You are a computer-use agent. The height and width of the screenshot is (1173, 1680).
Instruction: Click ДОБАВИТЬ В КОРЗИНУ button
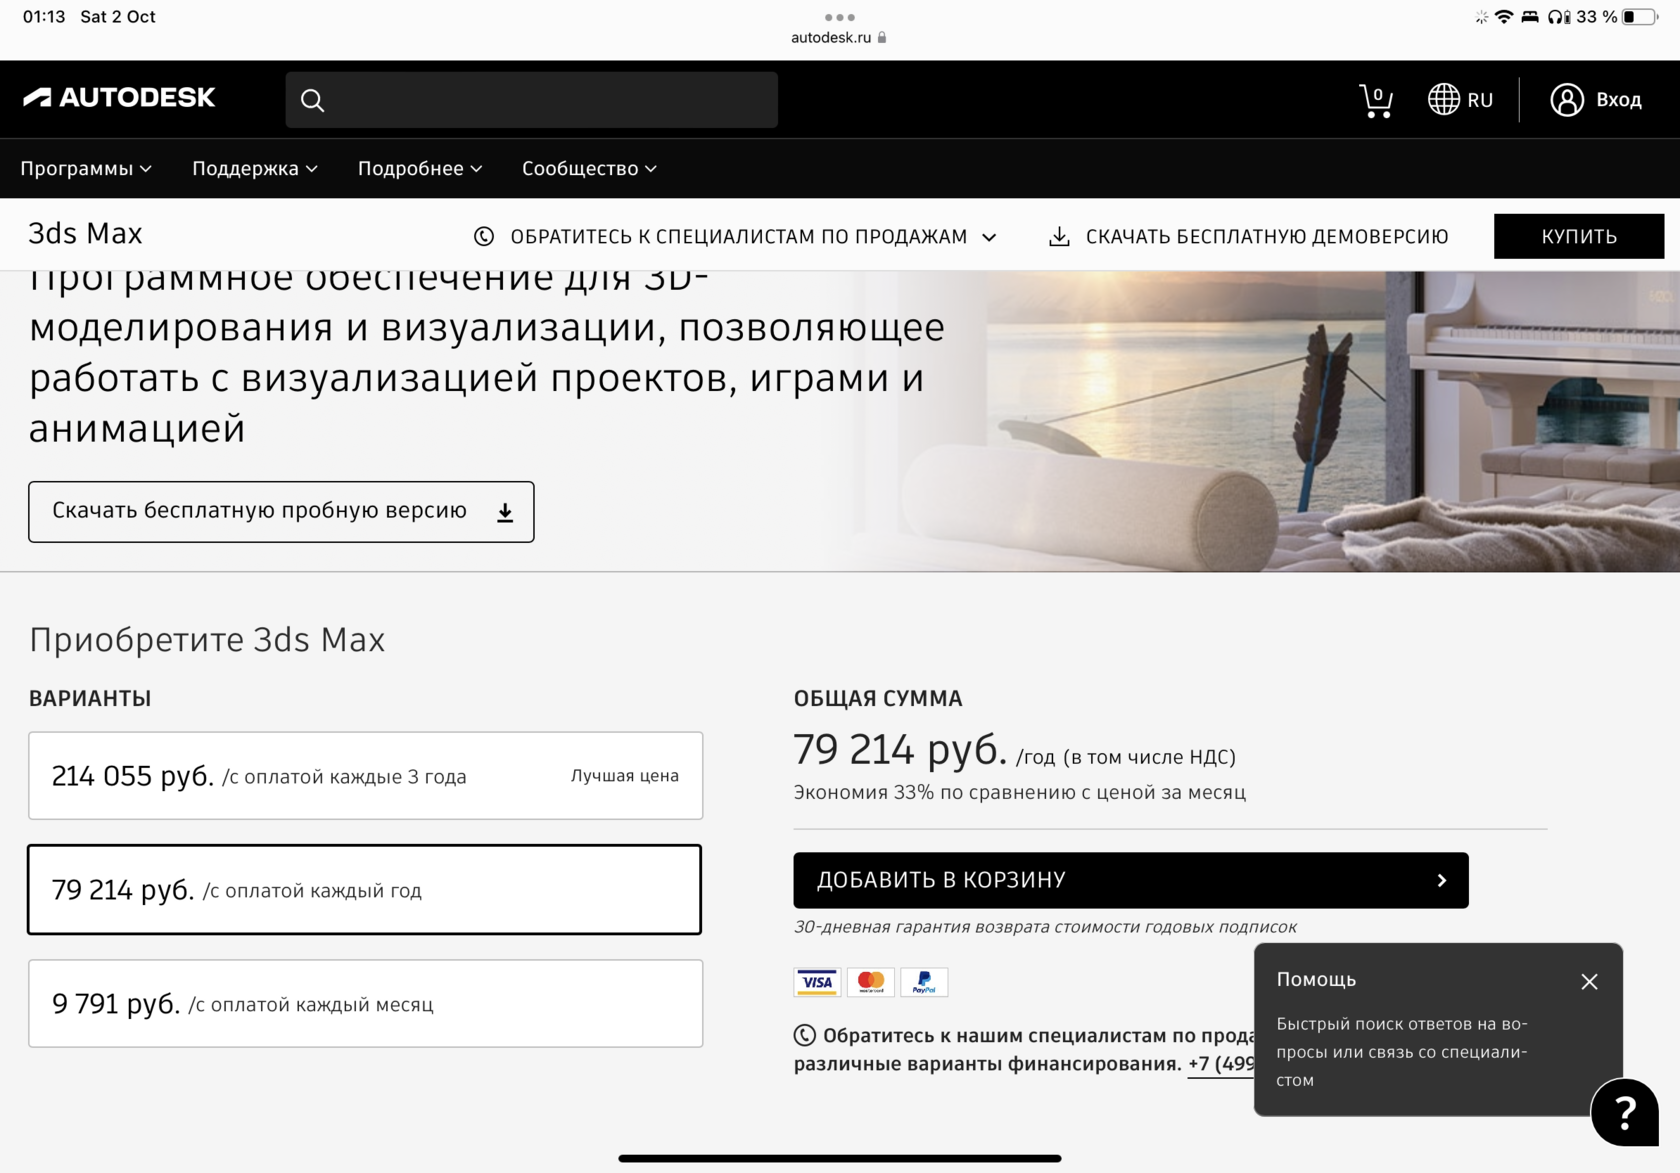coord(1131,880)
